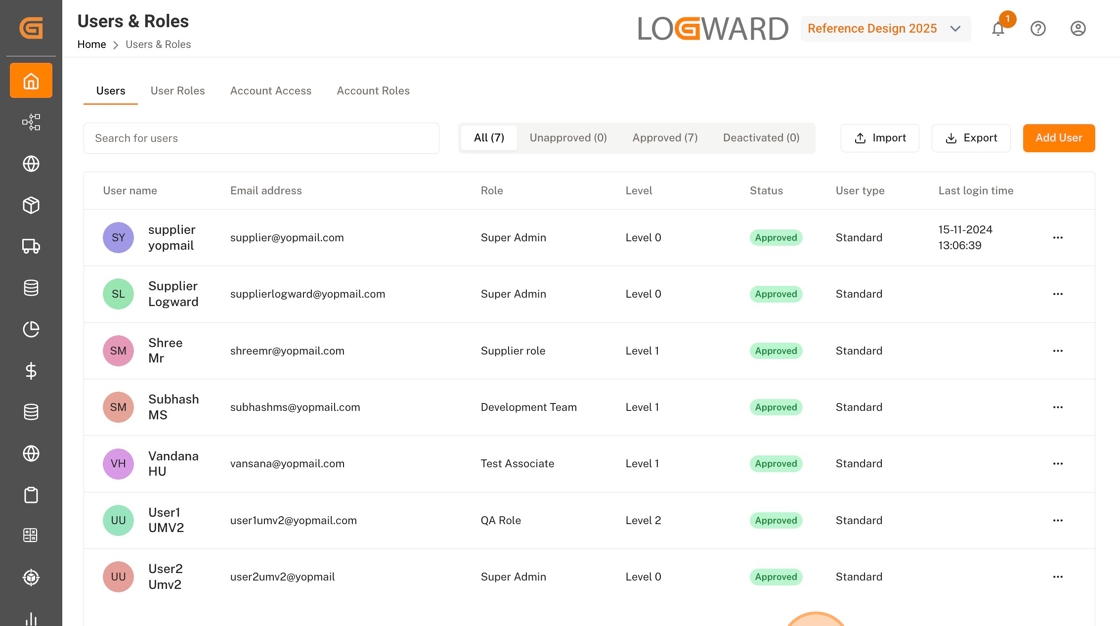Open more actions for Supplier Logward row
Viewport: 1120px width, 626px height.
coord(1058,294)
